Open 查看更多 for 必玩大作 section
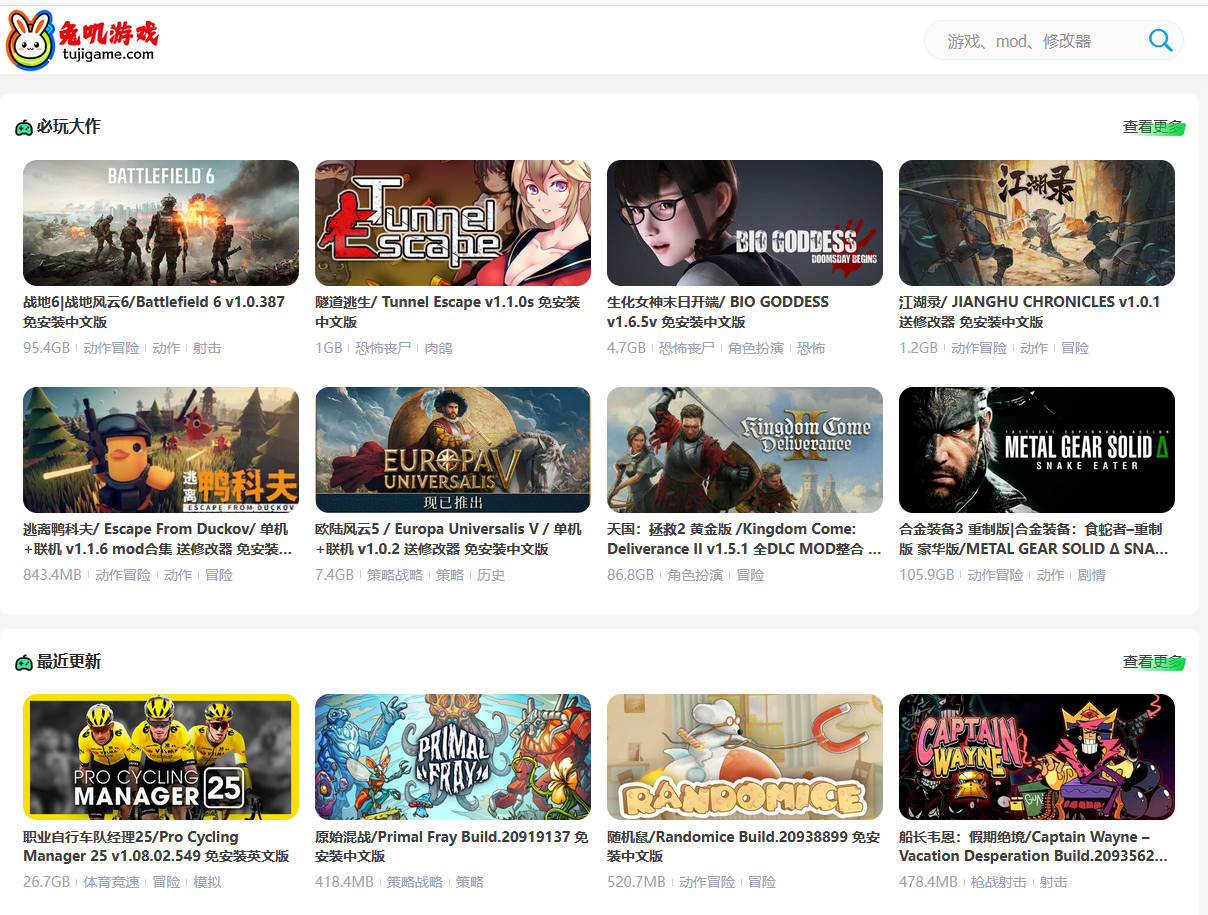 tap(1152, 127)
